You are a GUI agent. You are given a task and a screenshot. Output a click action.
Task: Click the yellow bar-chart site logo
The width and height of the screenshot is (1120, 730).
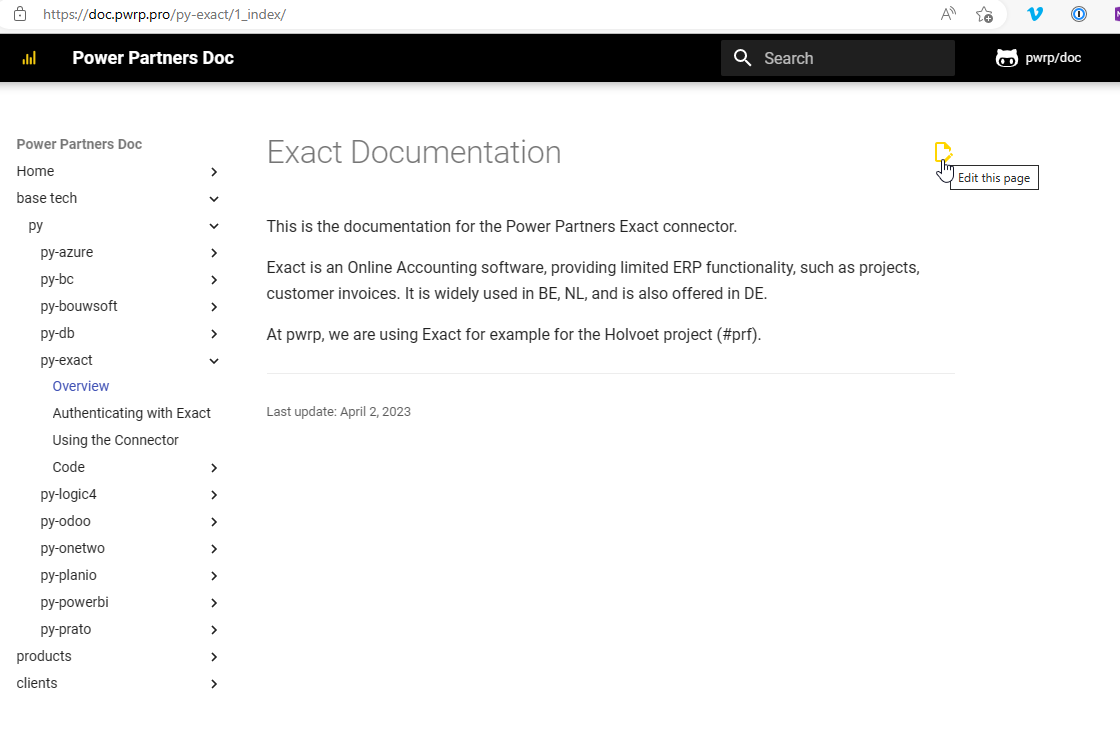point(29,59)
